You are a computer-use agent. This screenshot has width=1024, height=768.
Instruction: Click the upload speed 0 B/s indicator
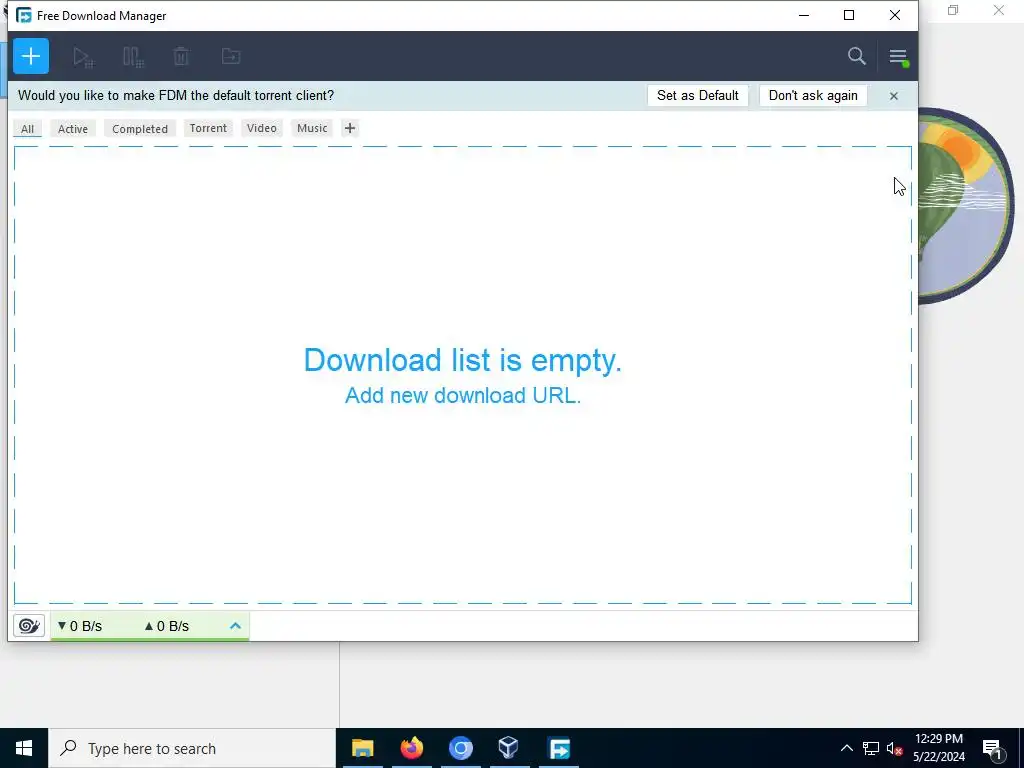[x=167, y=626]
